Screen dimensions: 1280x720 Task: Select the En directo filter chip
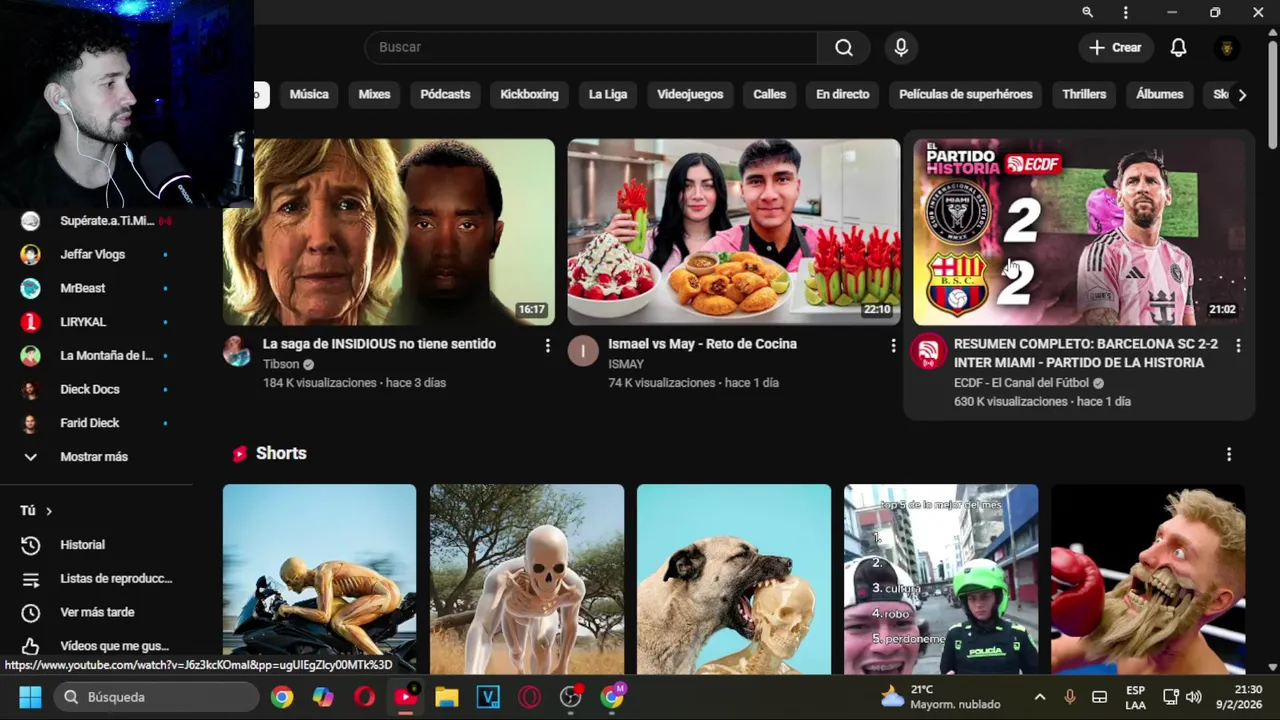(x=842, y=94)
